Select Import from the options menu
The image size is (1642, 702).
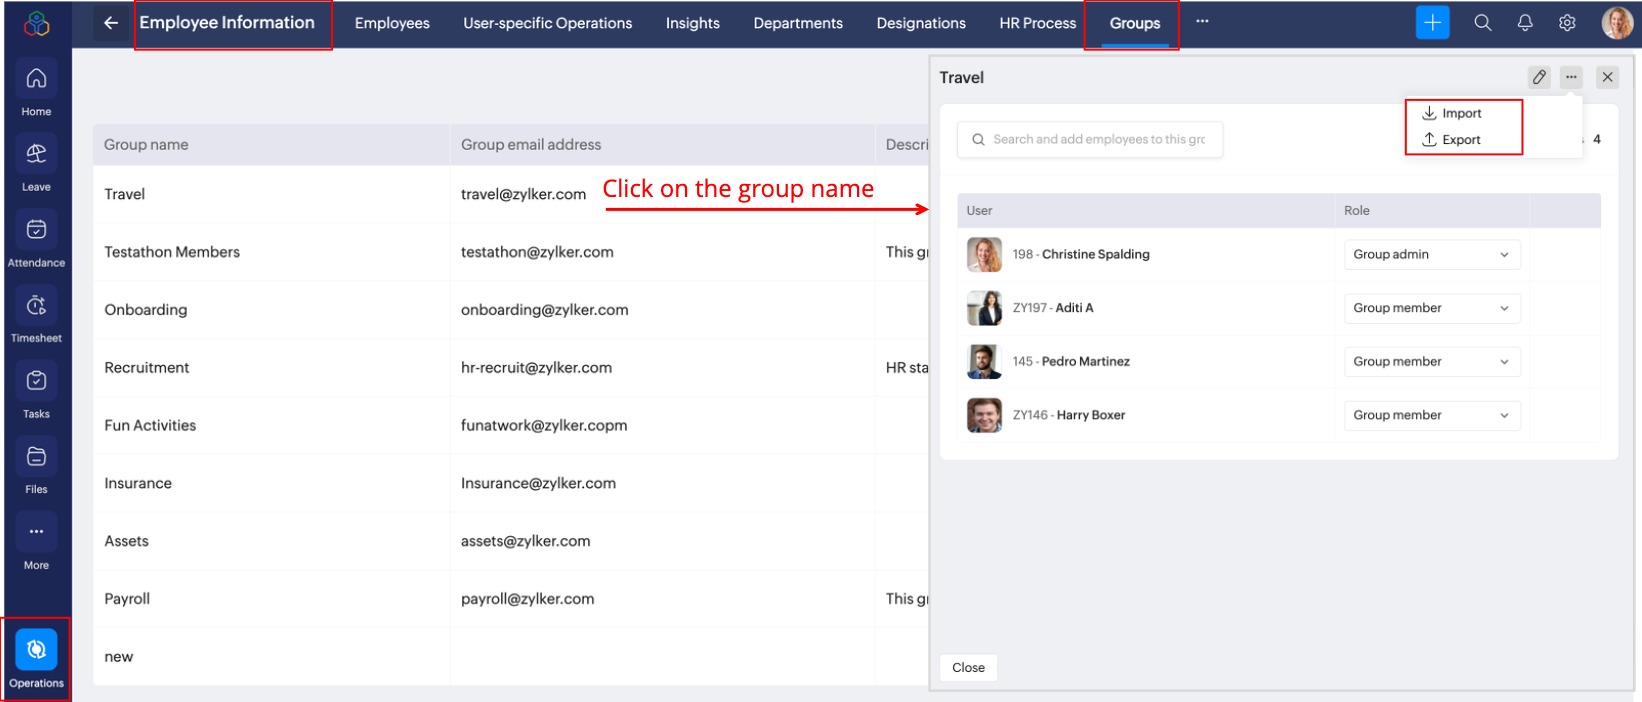coord(1460,114)
